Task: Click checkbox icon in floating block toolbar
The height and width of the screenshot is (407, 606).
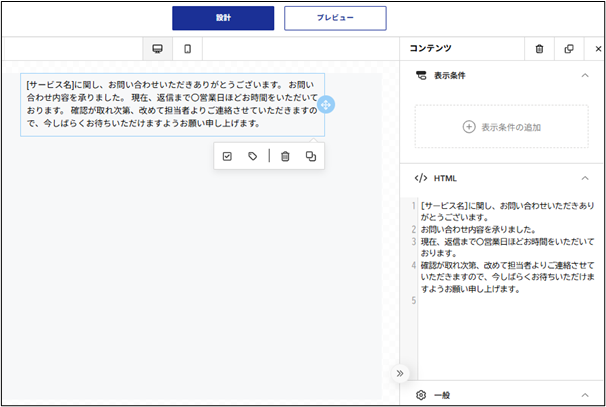Action: pyautogui.click(x=227, y=156)
